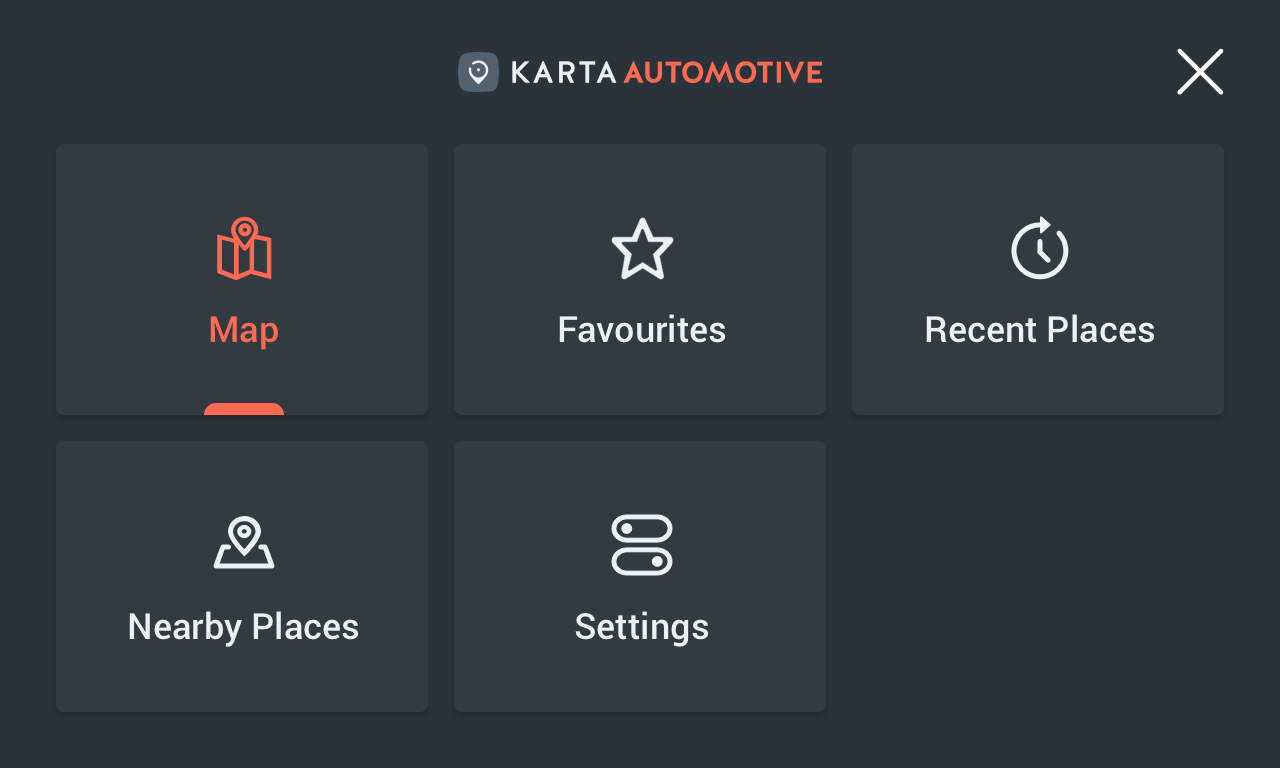
Task: Open the Nearby Places menu entry
Action: point(241,576)
